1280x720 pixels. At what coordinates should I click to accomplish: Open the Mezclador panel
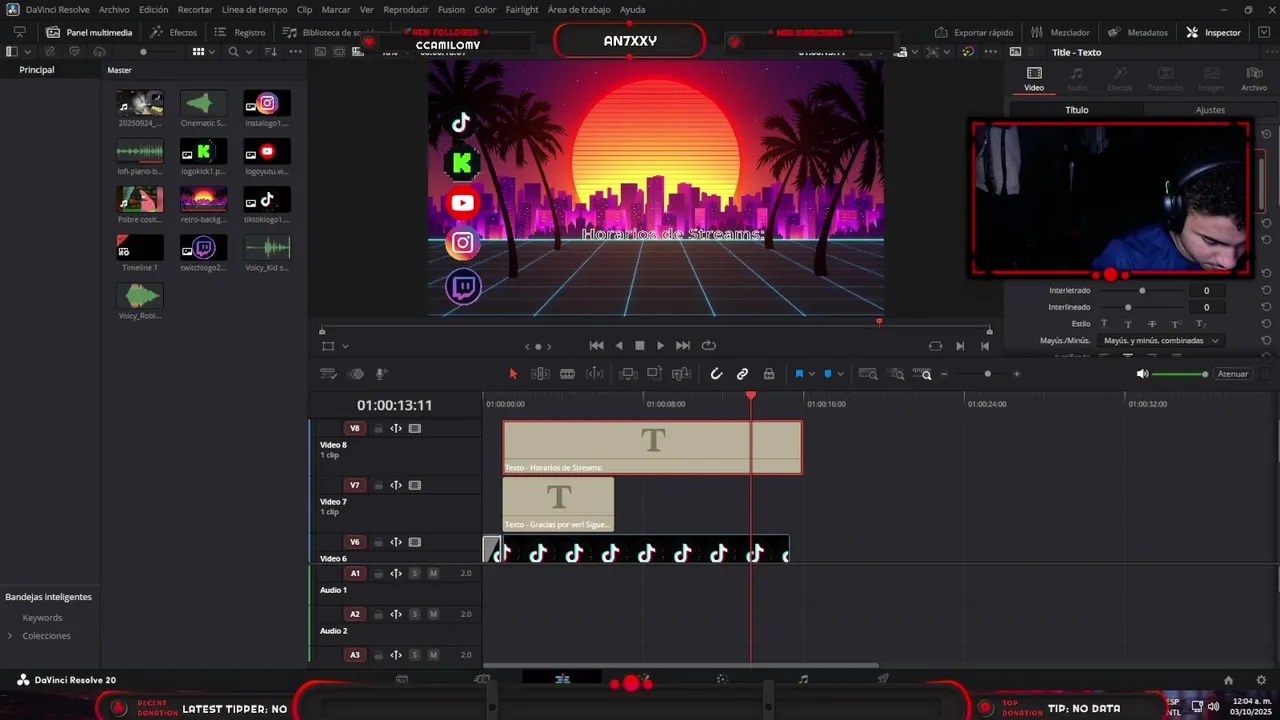point(1060,32)
